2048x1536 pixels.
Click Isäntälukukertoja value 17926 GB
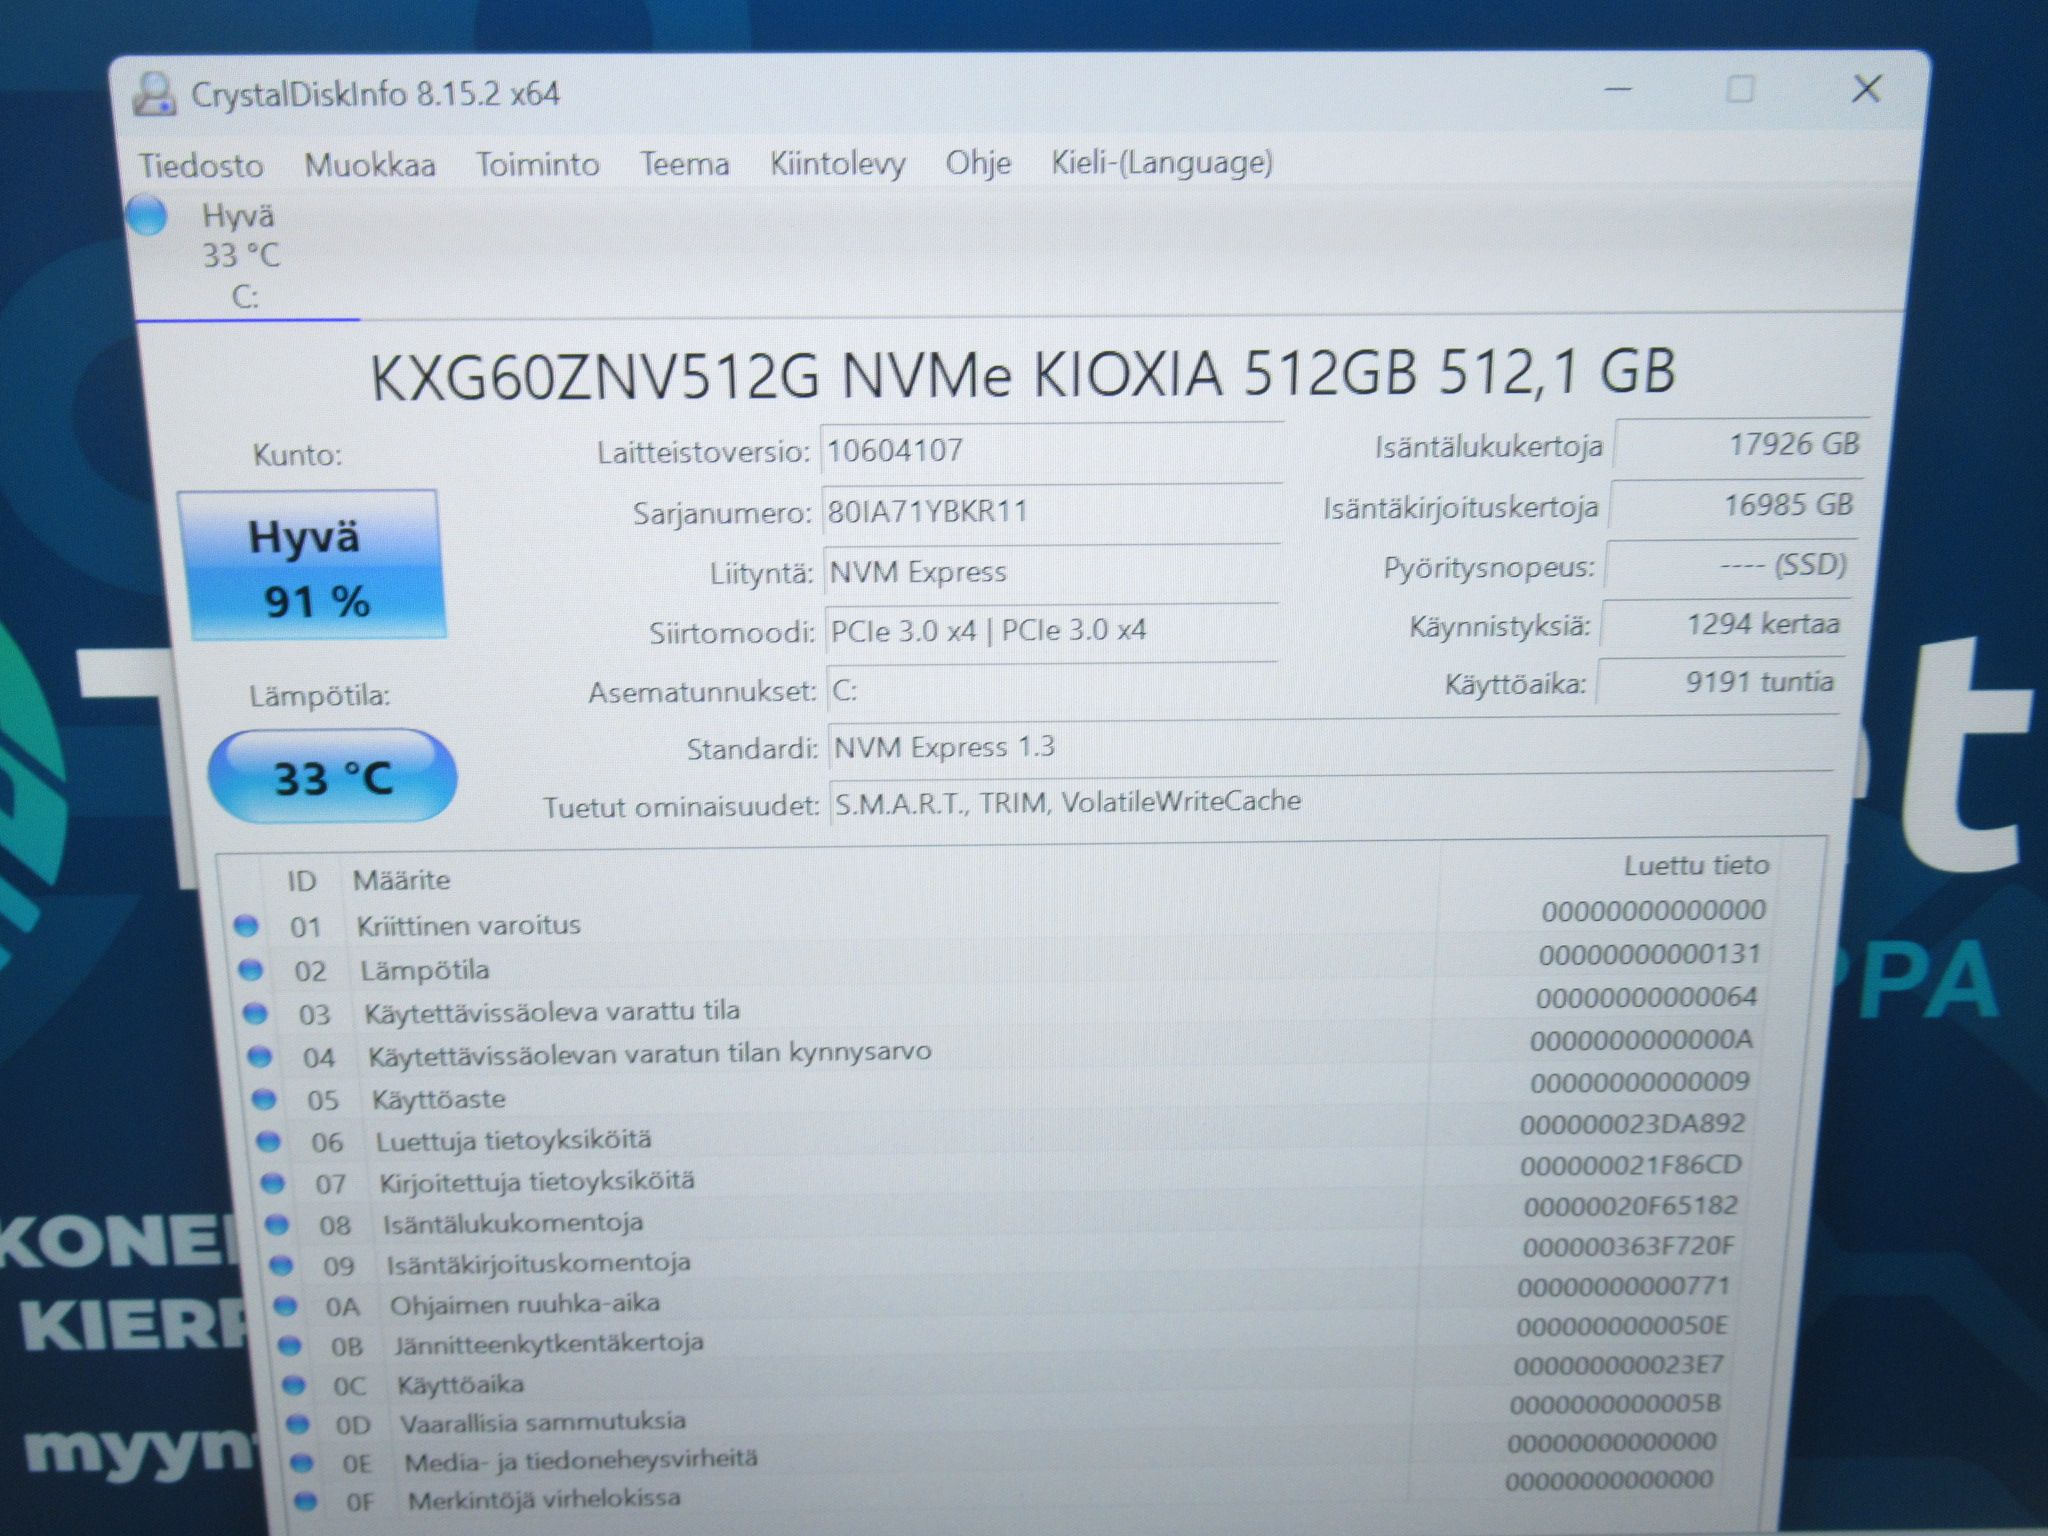click(1741, 444)
